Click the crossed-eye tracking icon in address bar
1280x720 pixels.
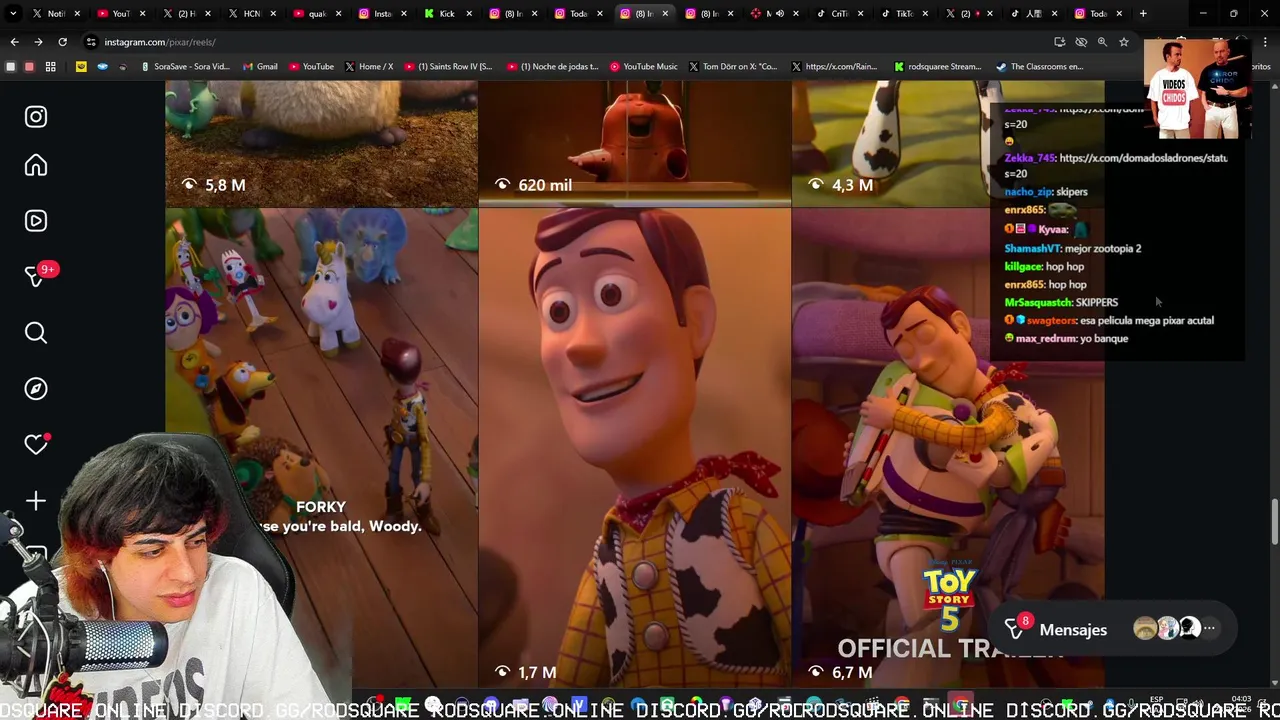[x=1081, y=42]
